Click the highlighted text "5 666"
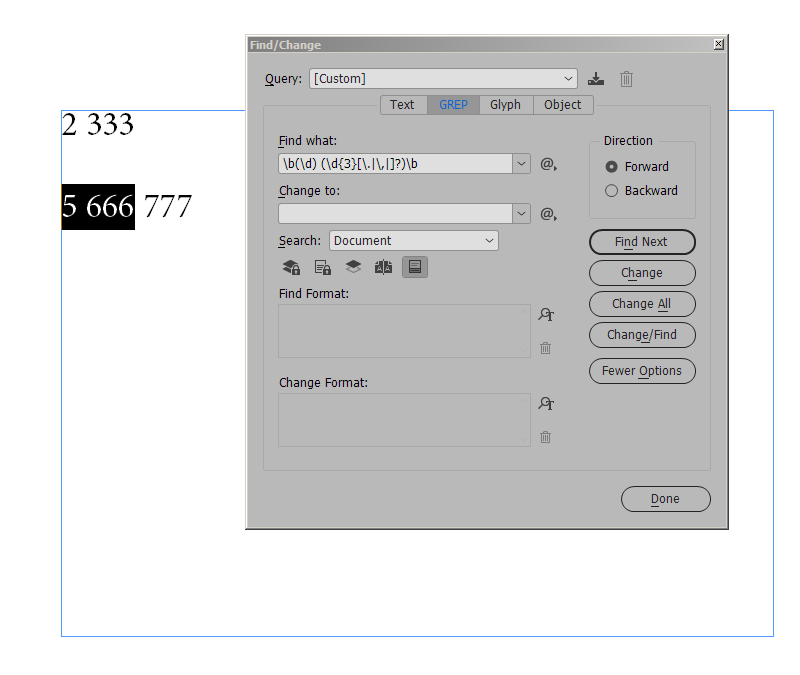 tap(98, 207)
